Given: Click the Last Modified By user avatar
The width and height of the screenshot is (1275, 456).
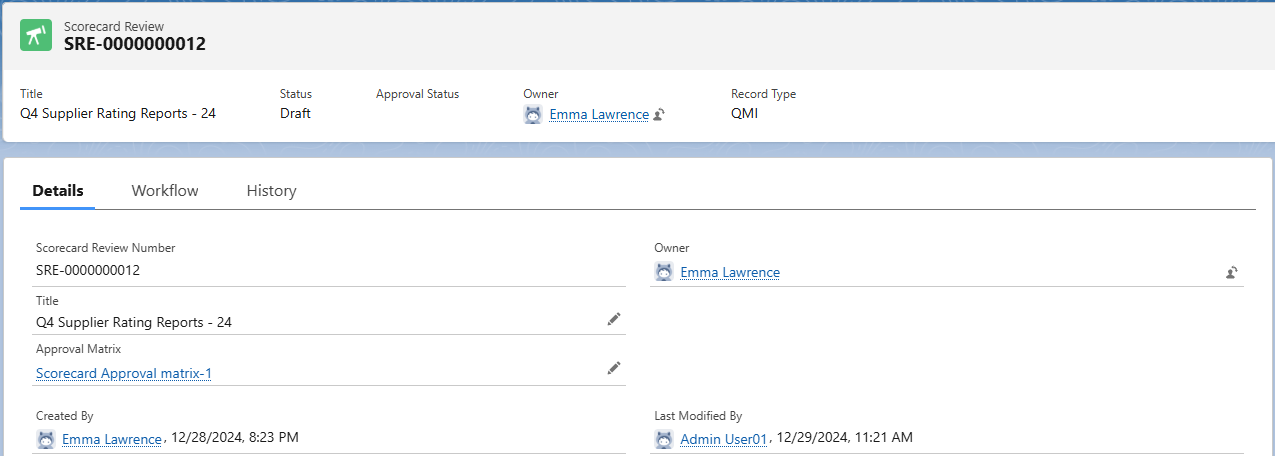Looking at the screenshot, I should (x=664, y=439).
